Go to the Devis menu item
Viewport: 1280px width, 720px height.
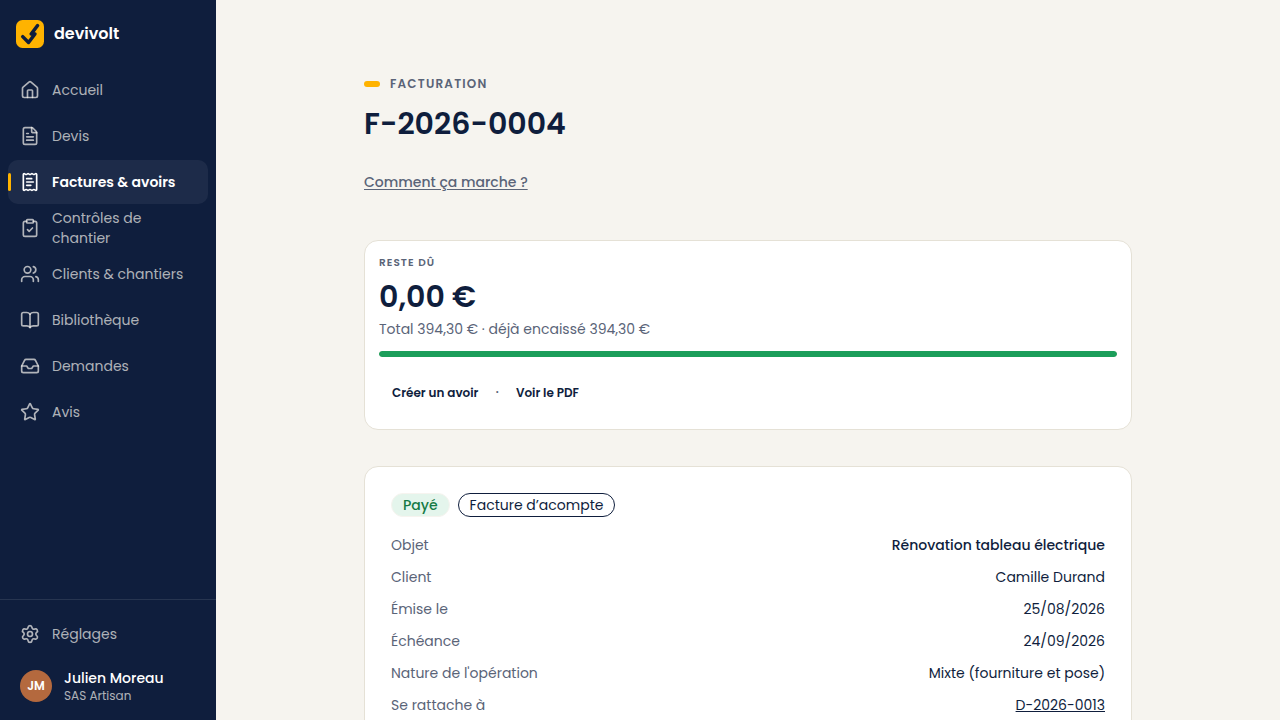108,136
